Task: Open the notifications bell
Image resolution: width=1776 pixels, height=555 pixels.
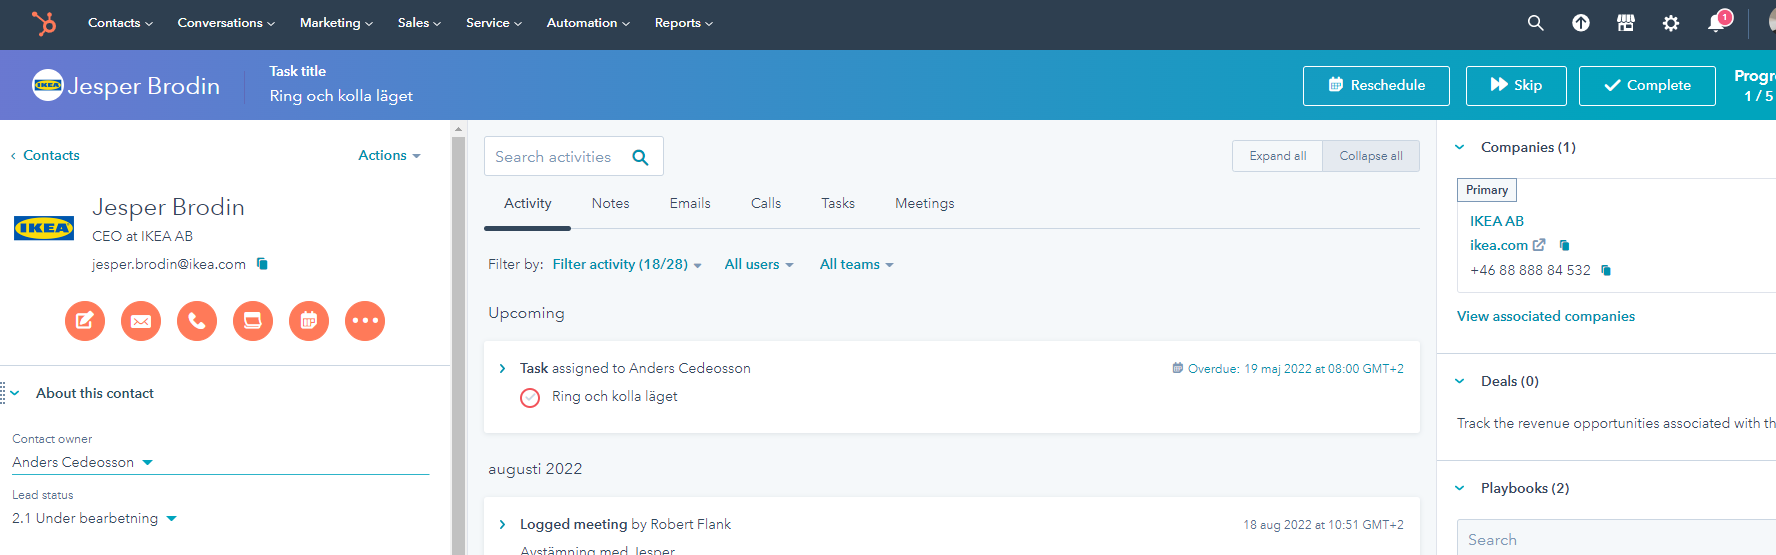Action: [x=1717, y=22]
